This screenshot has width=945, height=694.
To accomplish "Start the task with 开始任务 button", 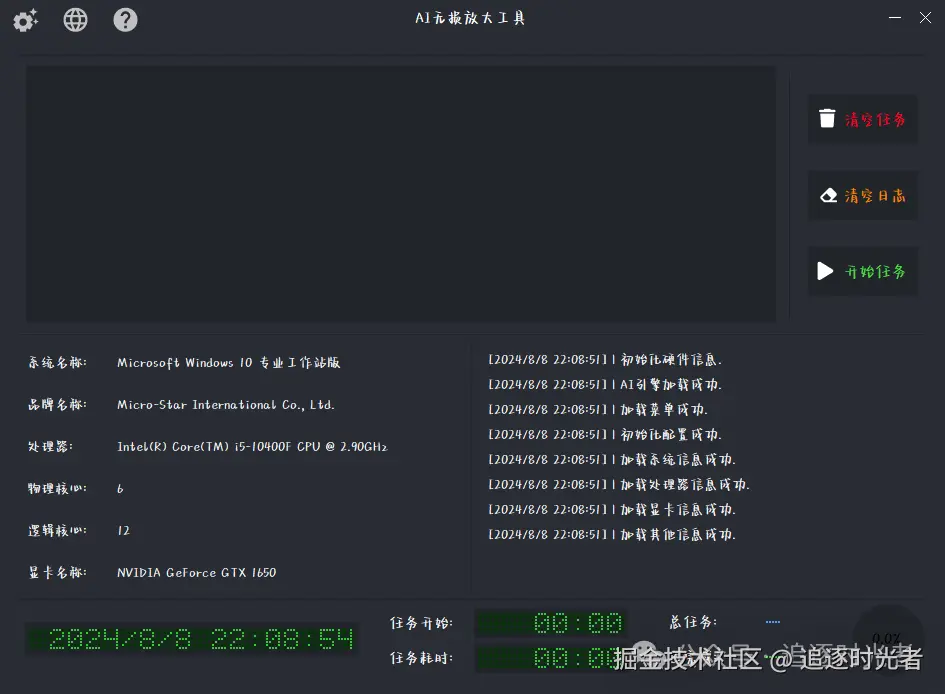I will (x=862, y=271).
